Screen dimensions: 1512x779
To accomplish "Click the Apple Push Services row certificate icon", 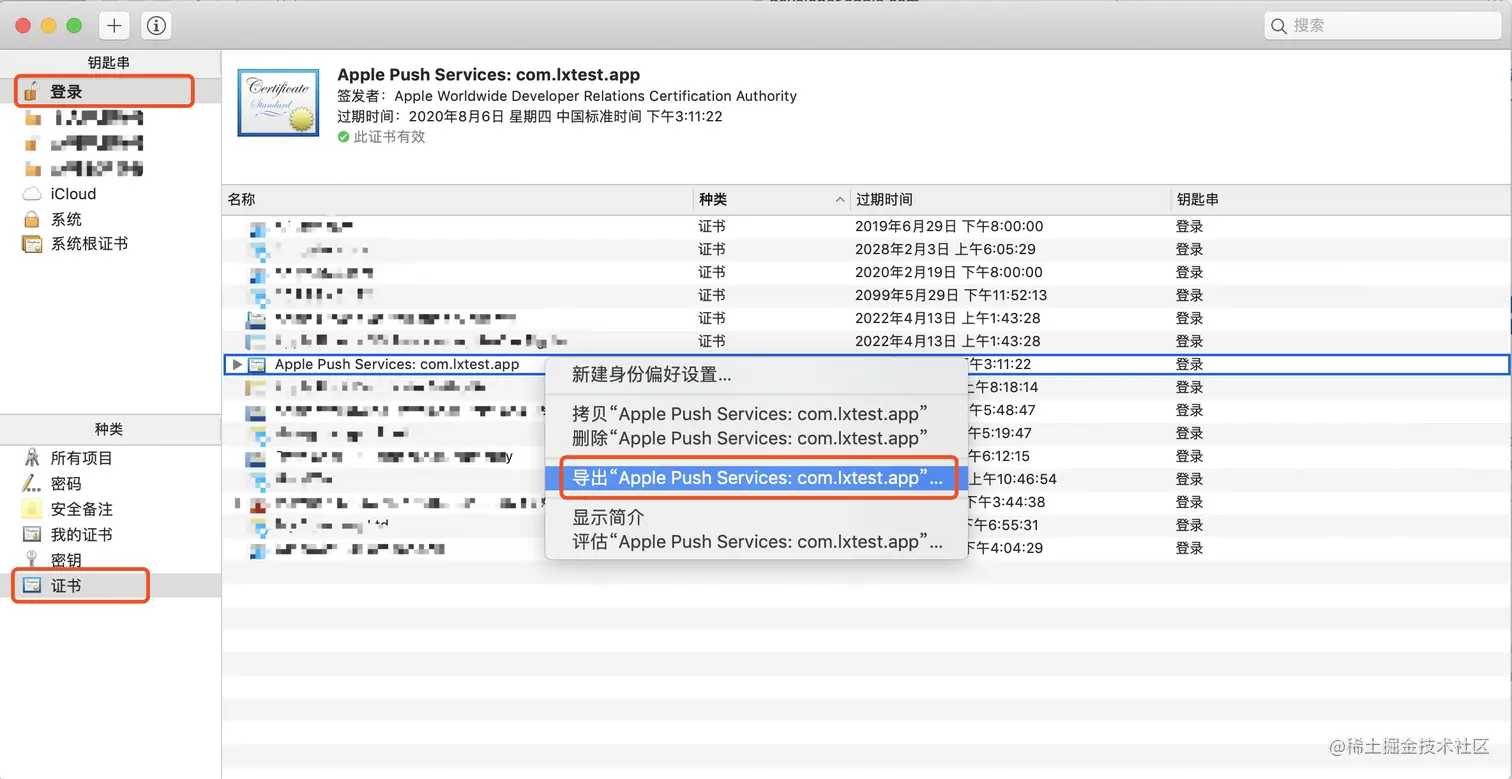I will pos(256,365).
